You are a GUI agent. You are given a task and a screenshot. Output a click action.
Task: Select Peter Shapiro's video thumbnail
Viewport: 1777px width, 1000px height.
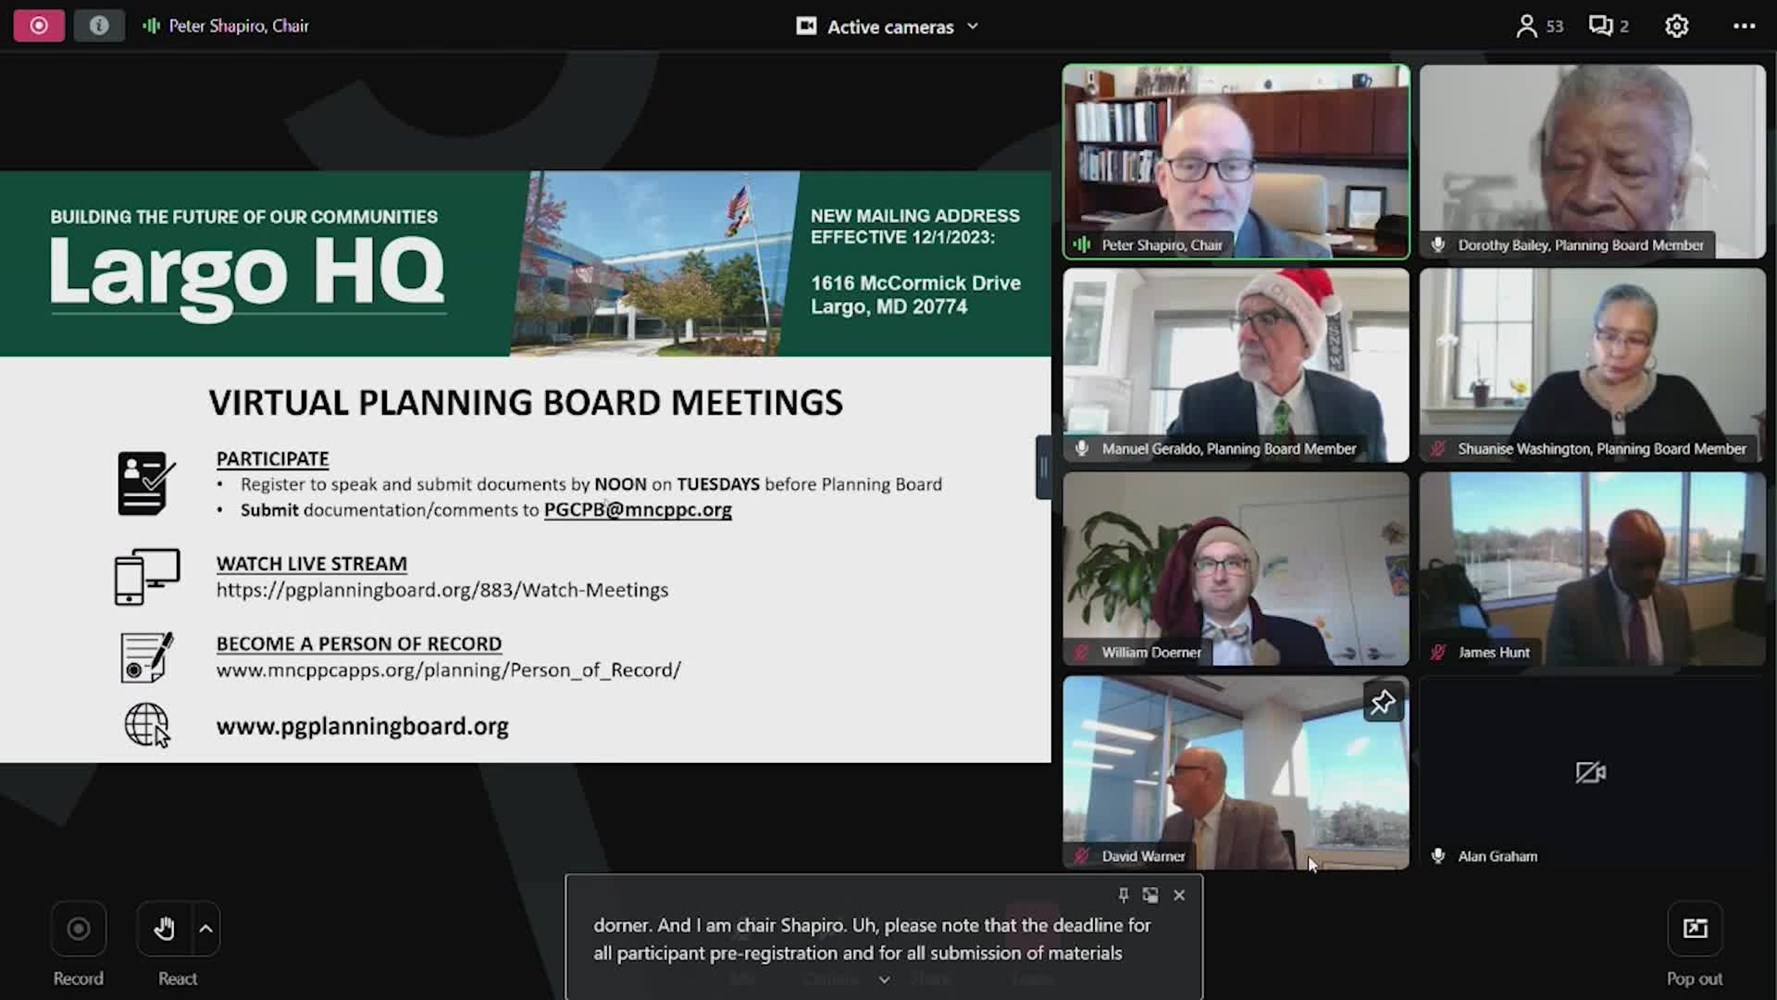pos(1236,161)
